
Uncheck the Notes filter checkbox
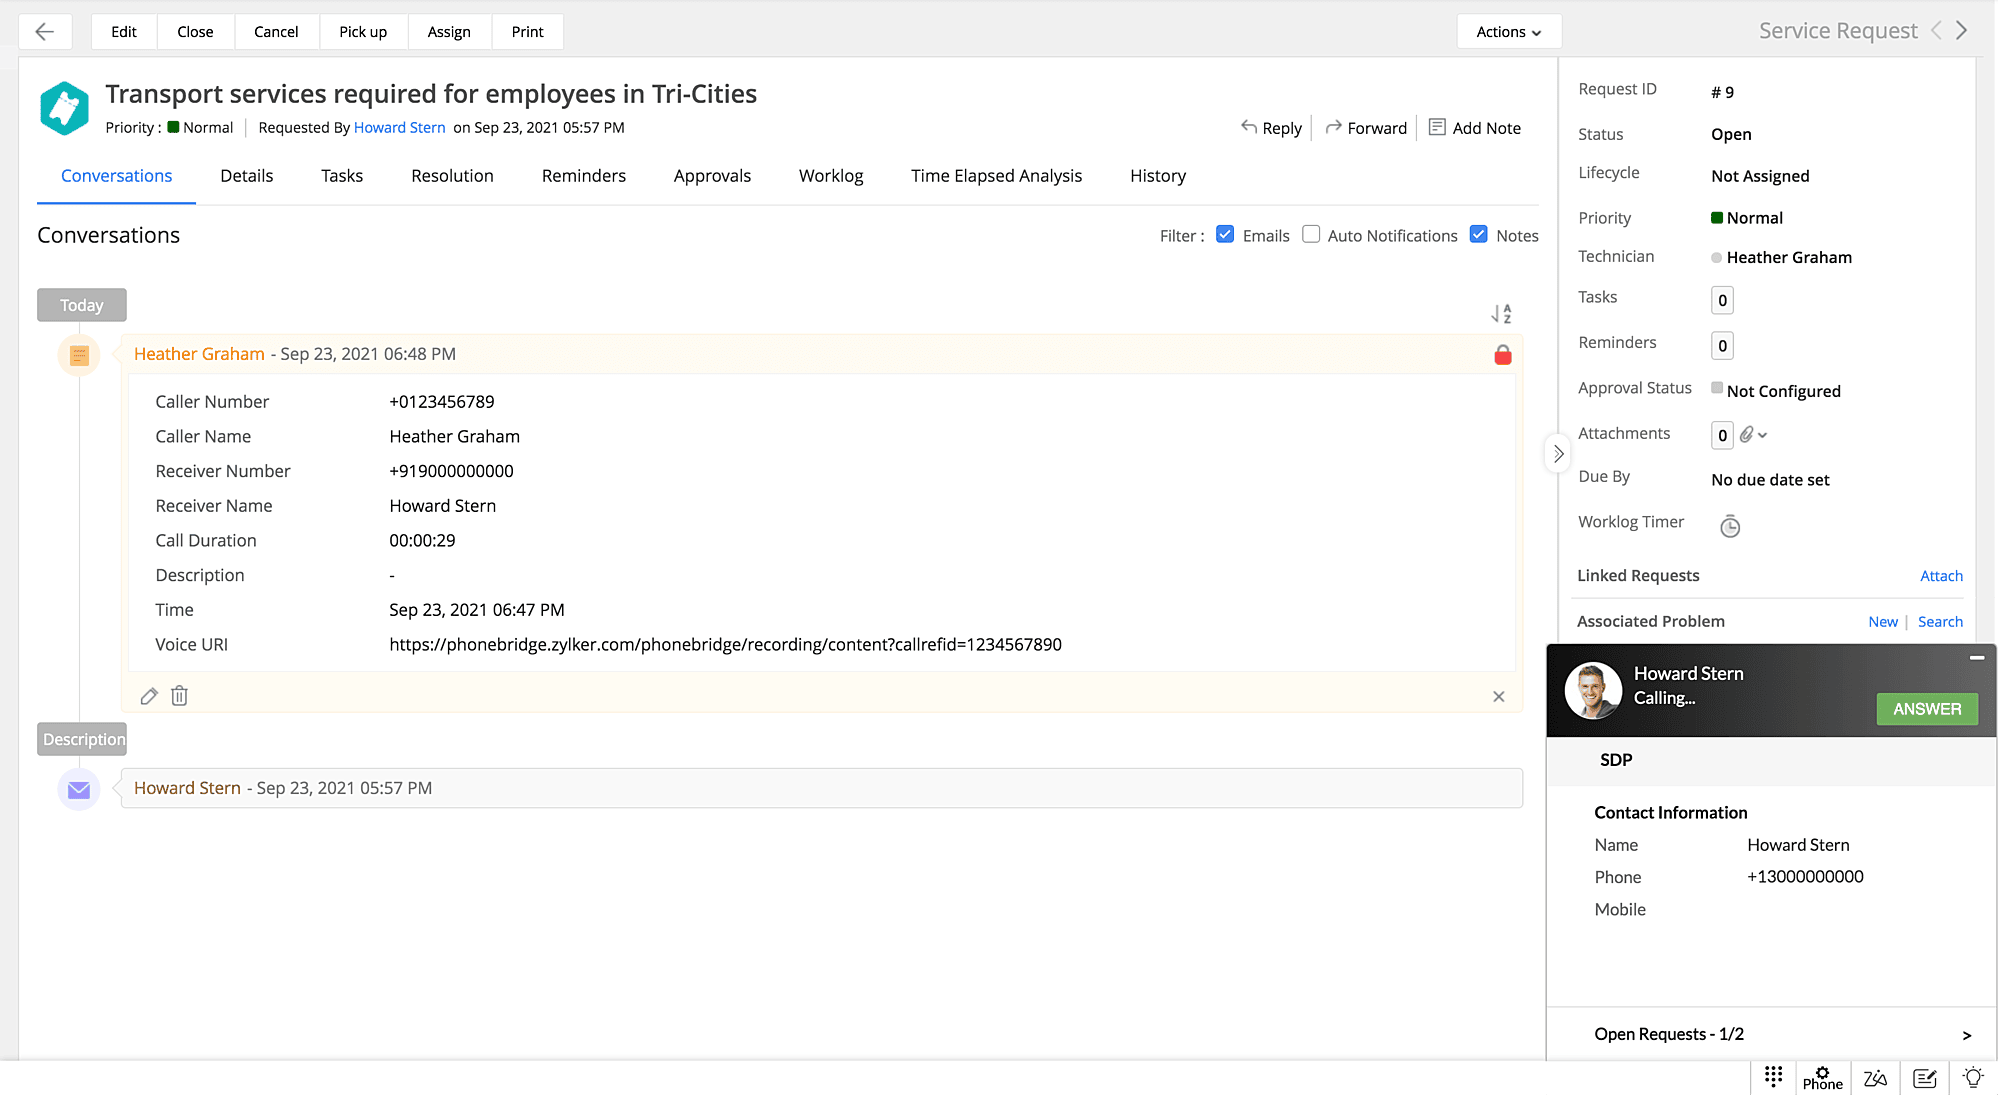[1478, 235]
